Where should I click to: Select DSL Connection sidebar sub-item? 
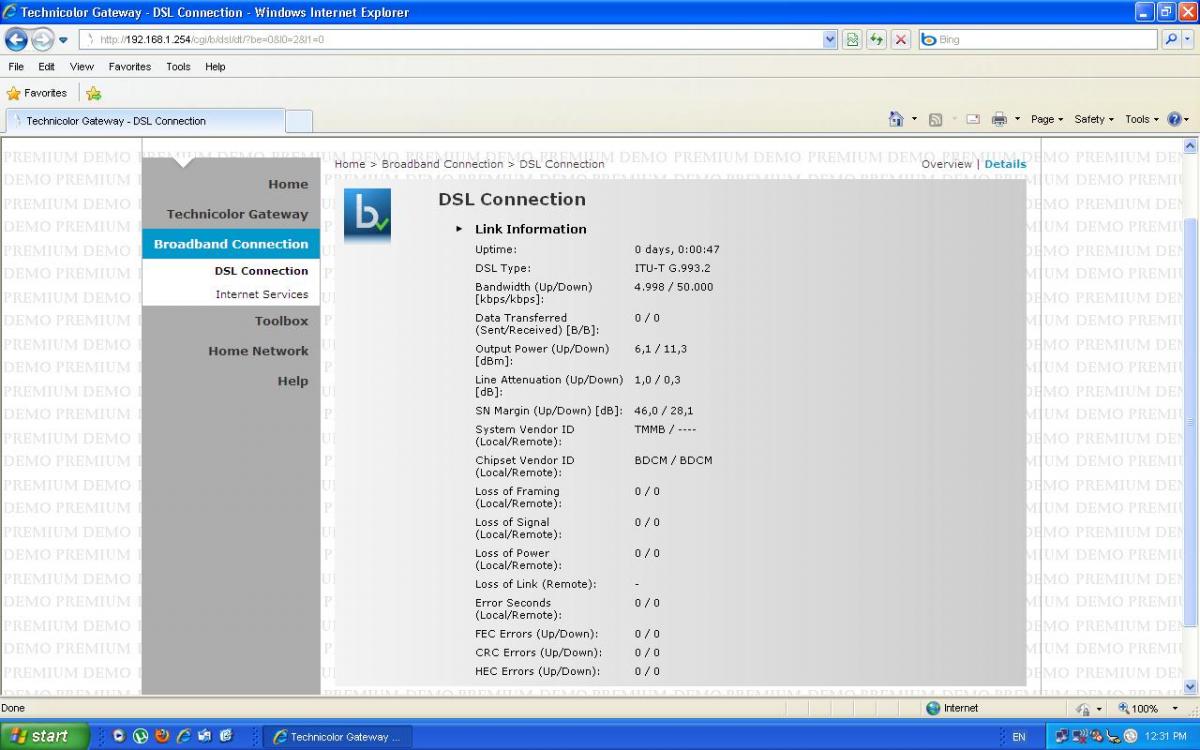click(261, 271)
